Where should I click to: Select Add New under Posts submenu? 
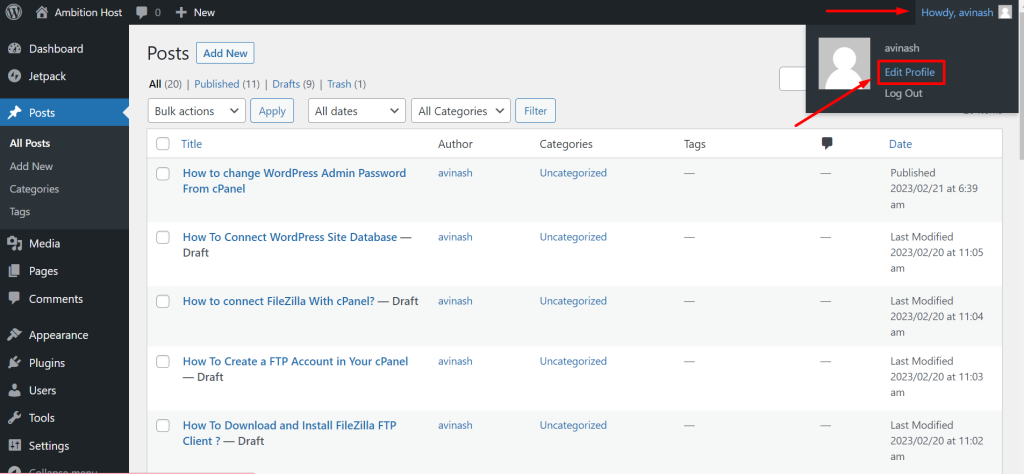coord(31,166)
